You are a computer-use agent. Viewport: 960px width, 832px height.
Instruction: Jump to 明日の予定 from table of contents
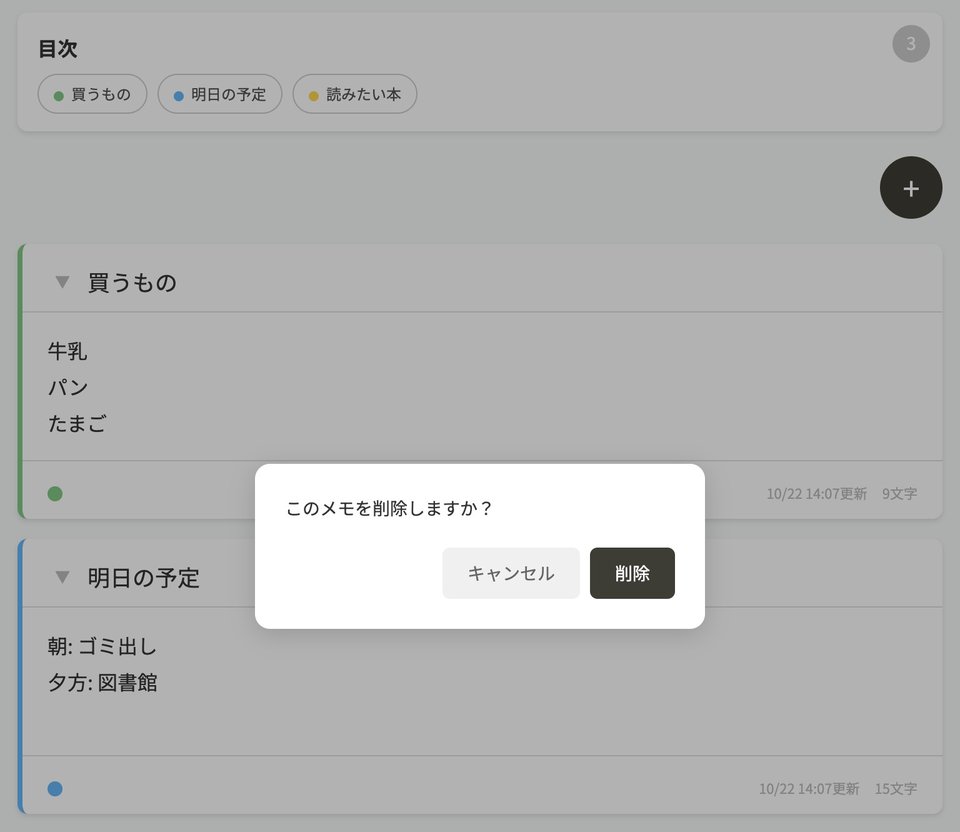pos(220,94)
